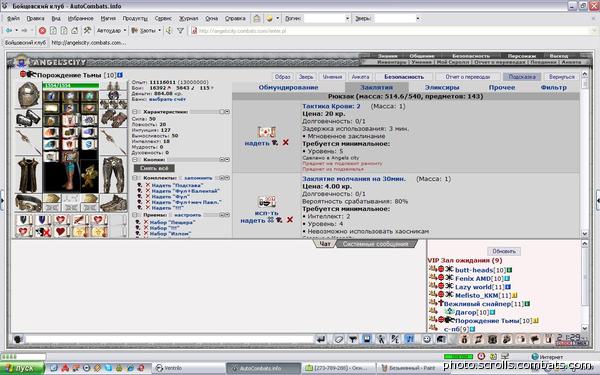Click the smiley face icon in chat toolbar
The height and width of the screenshot is (375, 600).
pos(427,339)
